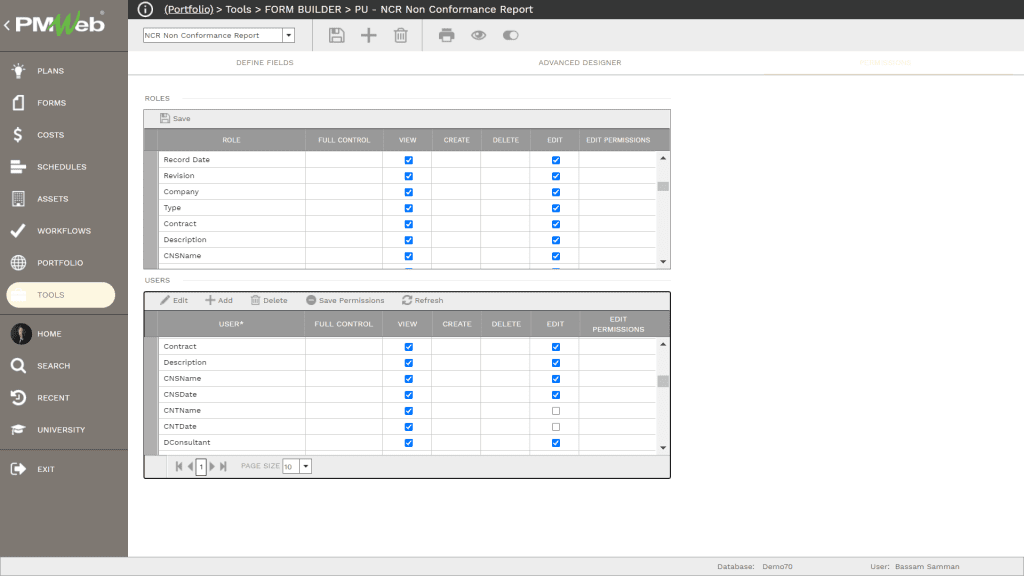Screen dimensions: 1024x576
Task: Switch to the faded Permissions tab
Action: pos(885,63)
